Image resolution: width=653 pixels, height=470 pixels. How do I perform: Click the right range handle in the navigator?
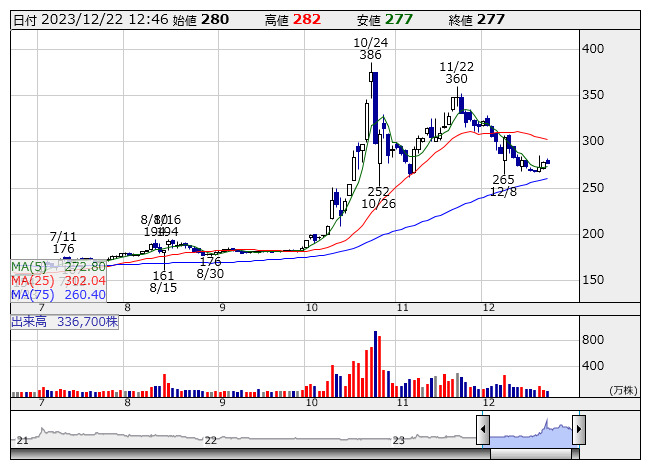578,430
